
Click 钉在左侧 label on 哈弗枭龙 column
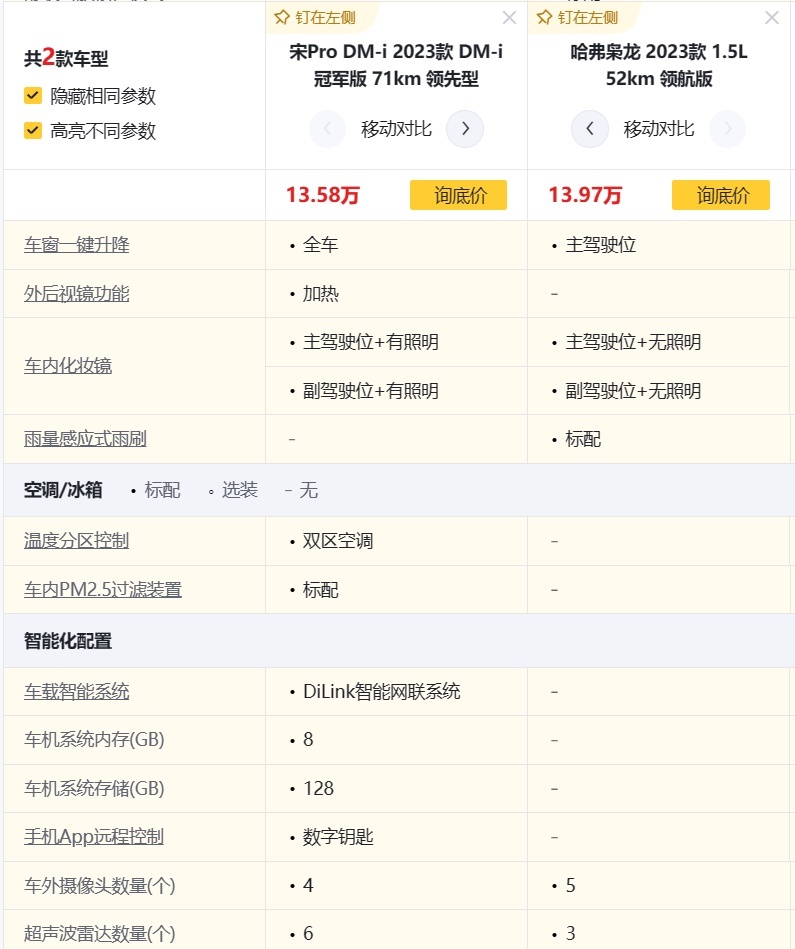pyautogui.click(x=587, y=18)
